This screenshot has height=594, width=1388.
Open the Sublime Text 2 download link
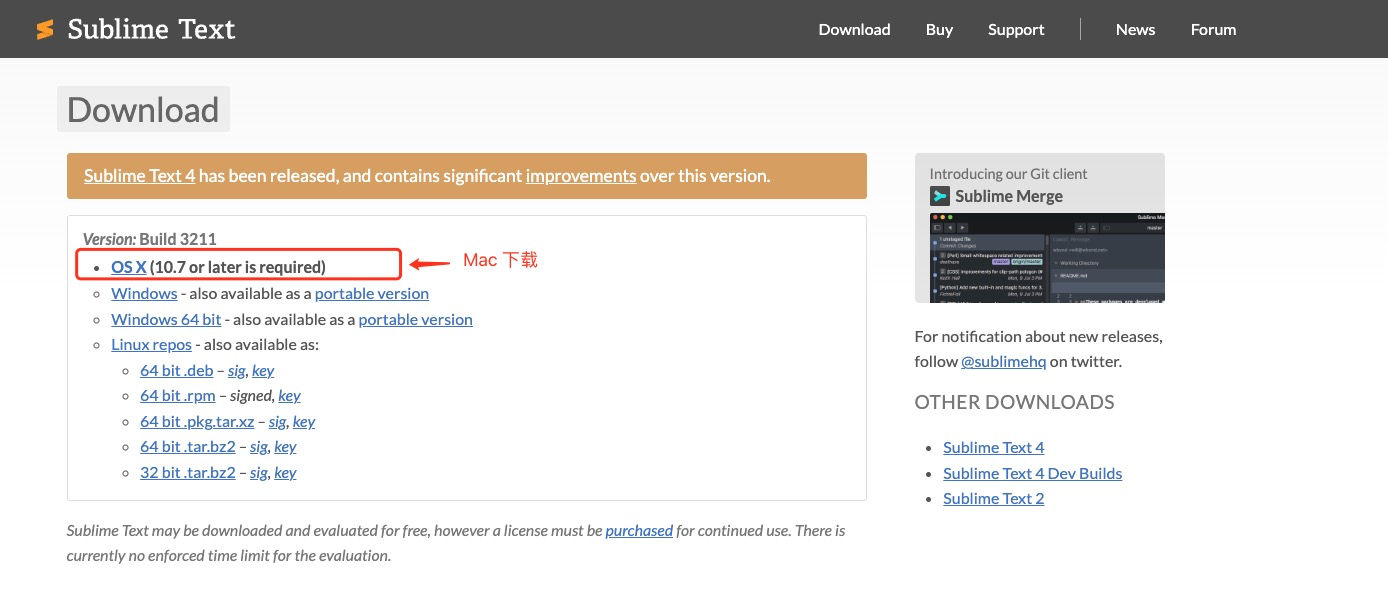pyautogui.click(x=993, y=498)
